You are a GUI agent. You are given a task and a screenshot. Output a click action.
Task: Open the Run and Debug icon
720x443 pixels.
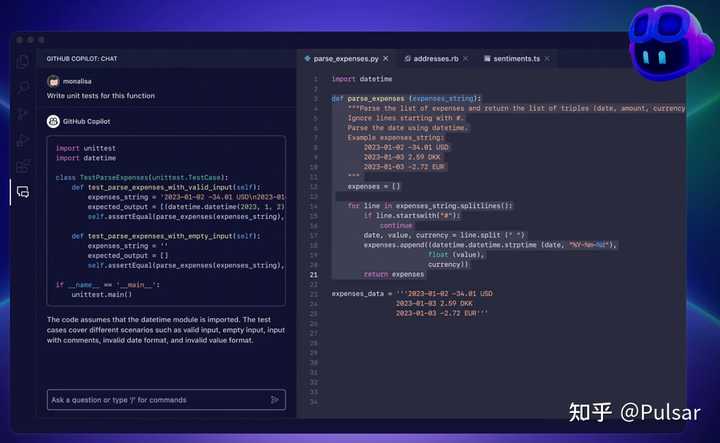[x=23, y=140]
